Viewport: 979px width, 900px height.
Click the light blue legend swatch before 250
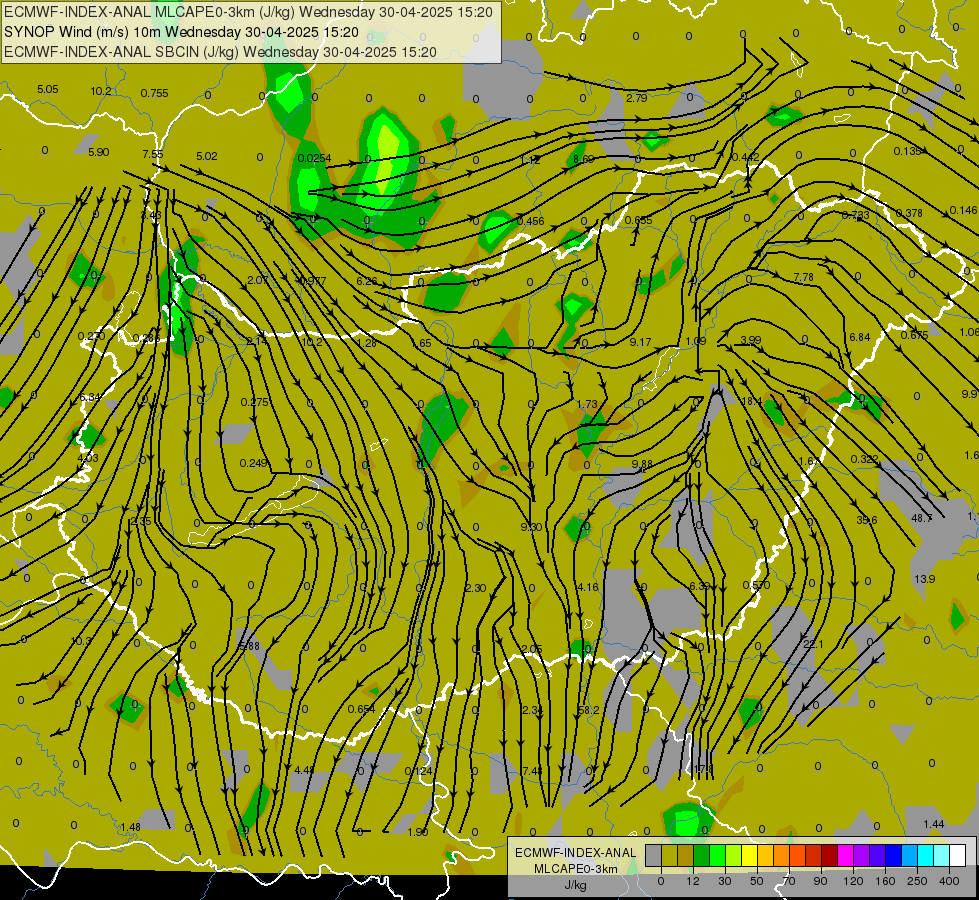coord(910,856)
